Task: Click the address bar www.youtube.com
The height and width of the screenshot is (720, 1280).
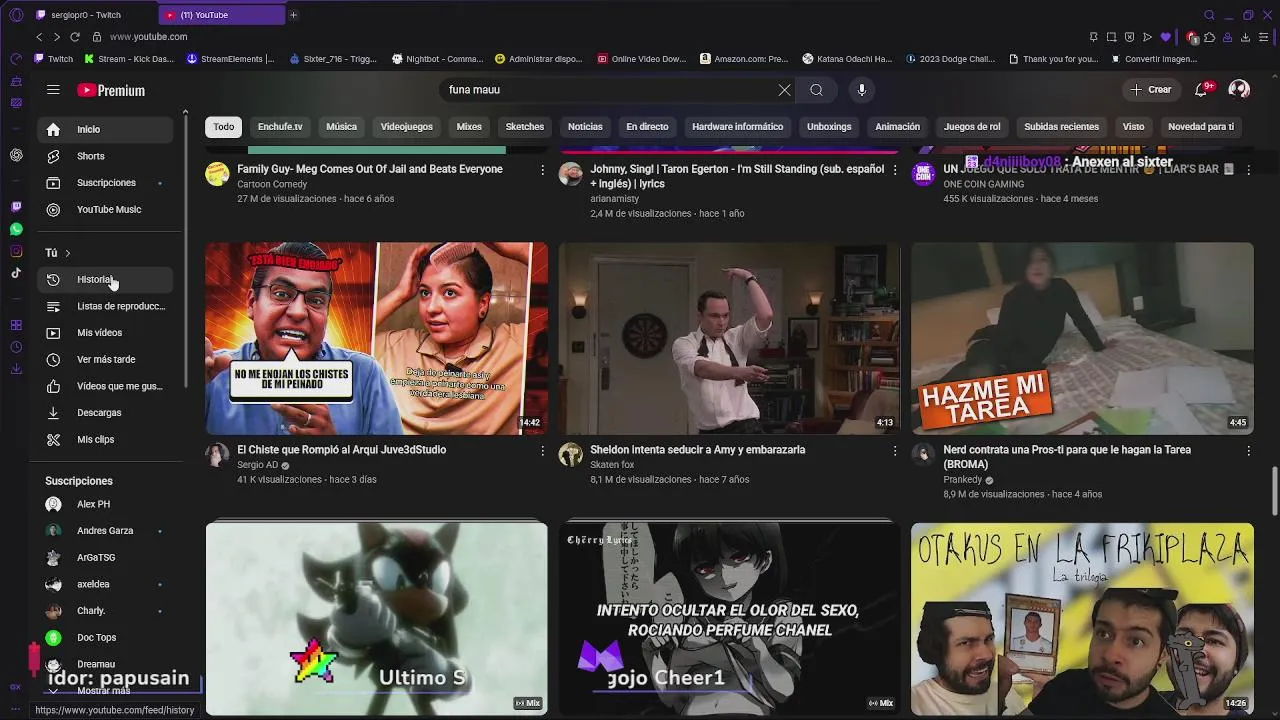Action: point(148,37)
